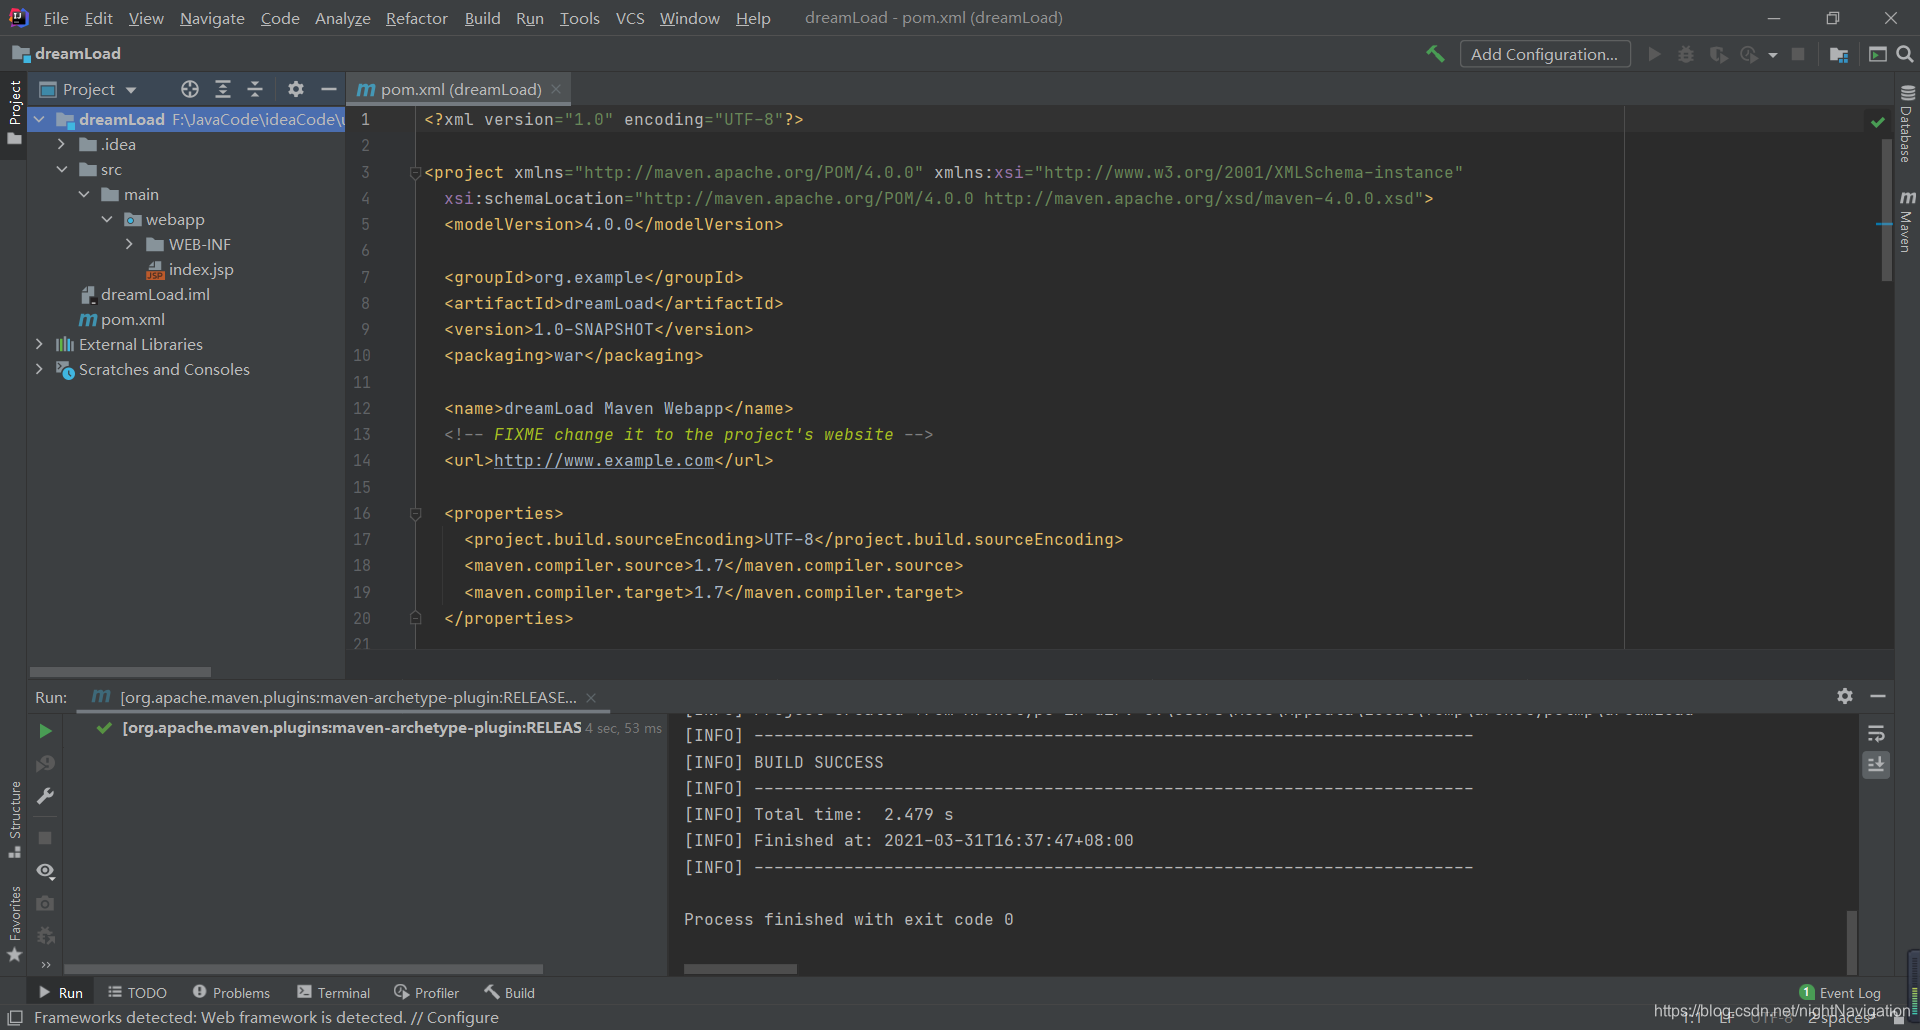Toggle Project side tab button
The width and height of the screenshot is (1920, 1030).
pyautogui.click(x=15, y=112)
